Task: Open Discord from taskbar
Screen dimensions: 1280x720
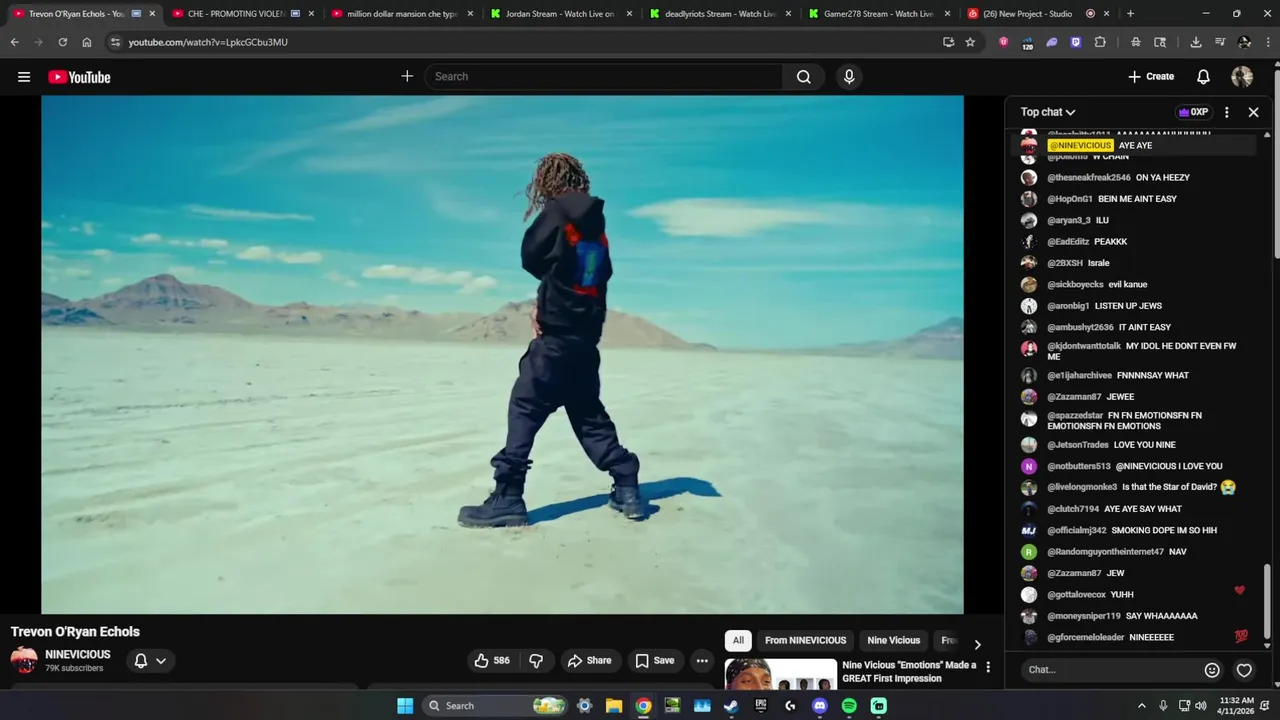Action: click(x=820, y=706)
